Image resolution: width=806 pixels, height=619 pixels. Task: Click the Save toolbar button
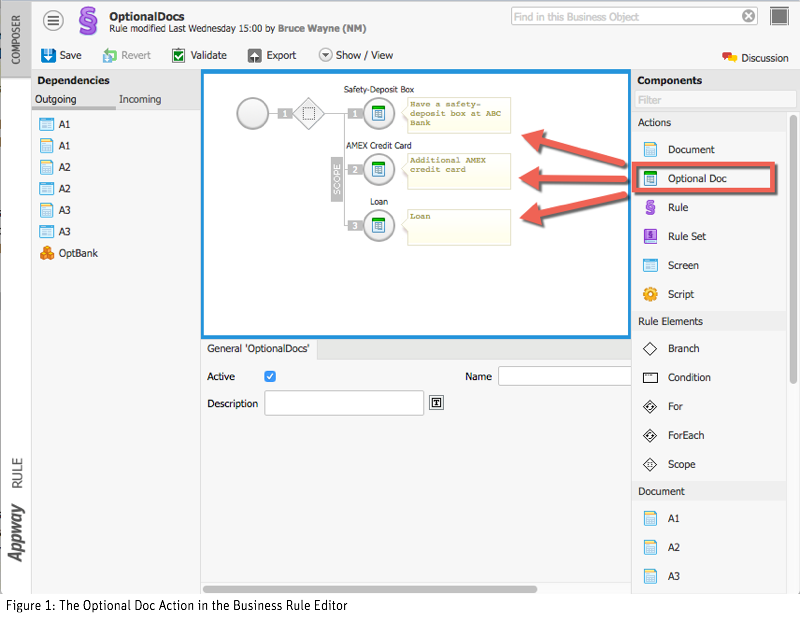(61, 55)
